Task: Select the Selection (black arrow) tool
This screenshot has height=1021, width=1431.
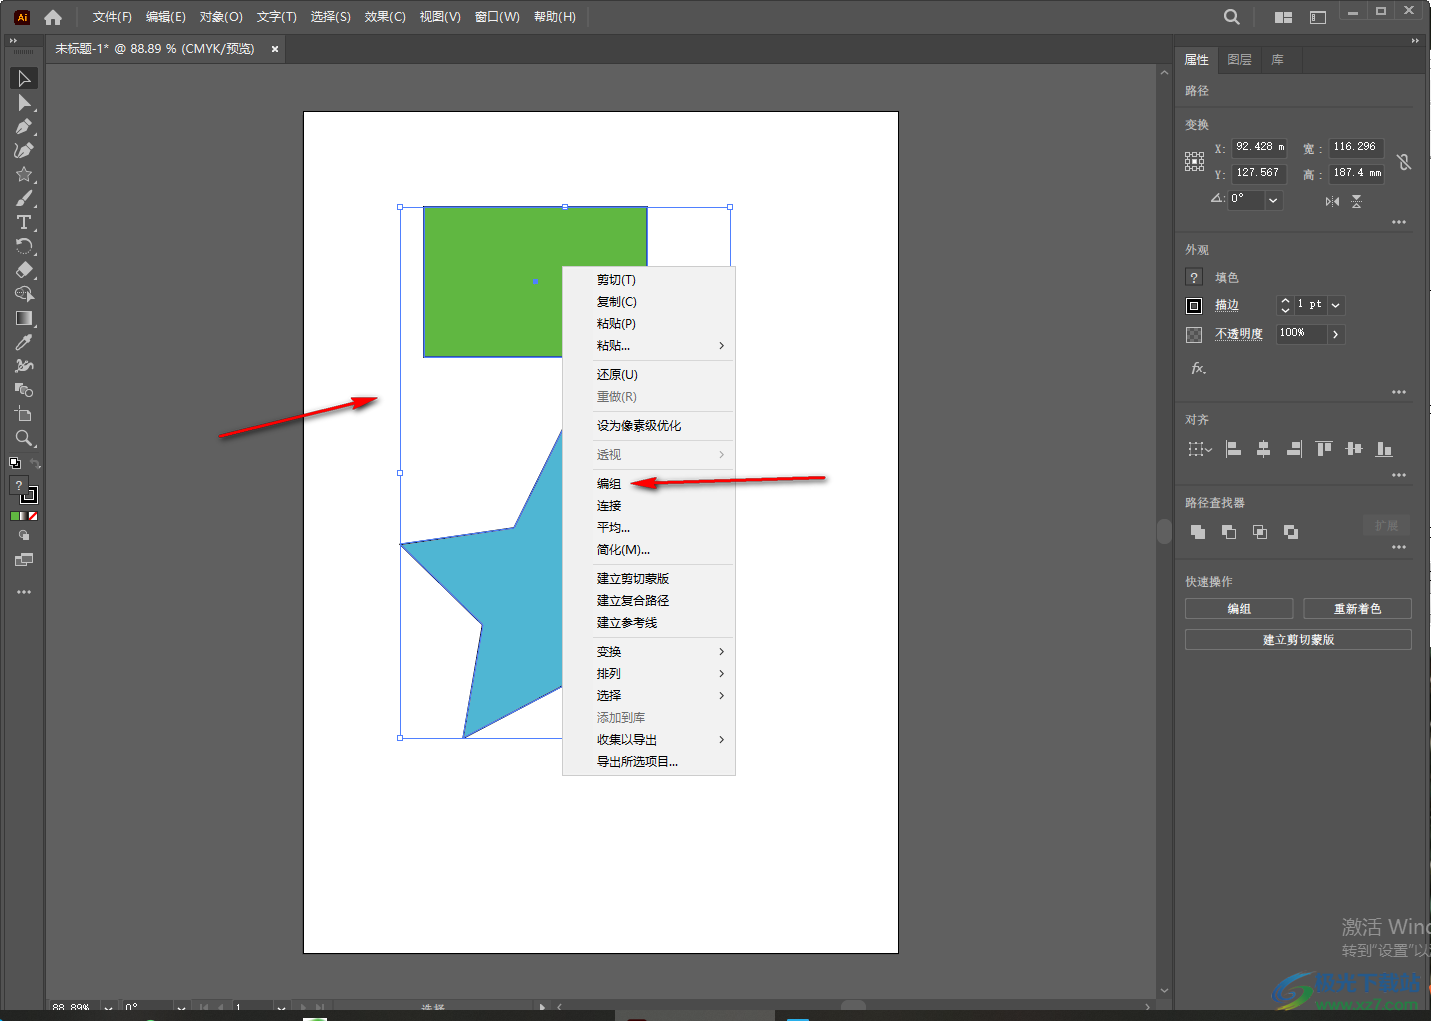Action: 24,78
